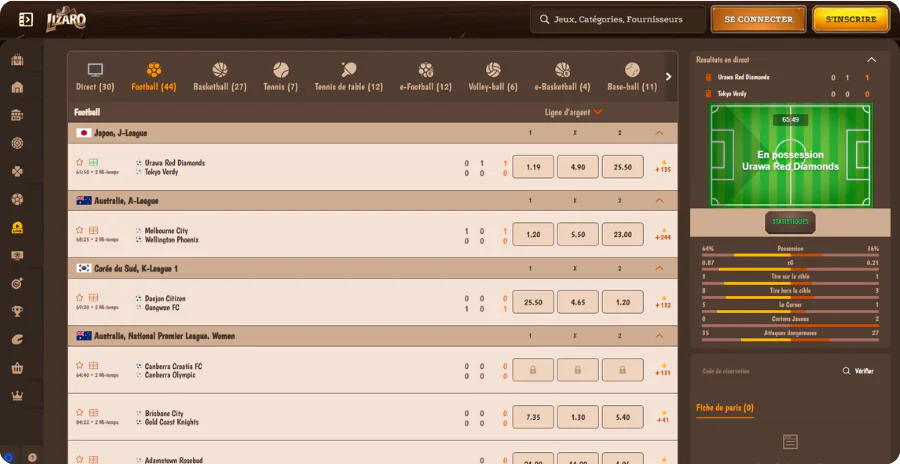Favorite the Daejon Citizen match star
The image size is (900, 464).
(x=80, y=297)
